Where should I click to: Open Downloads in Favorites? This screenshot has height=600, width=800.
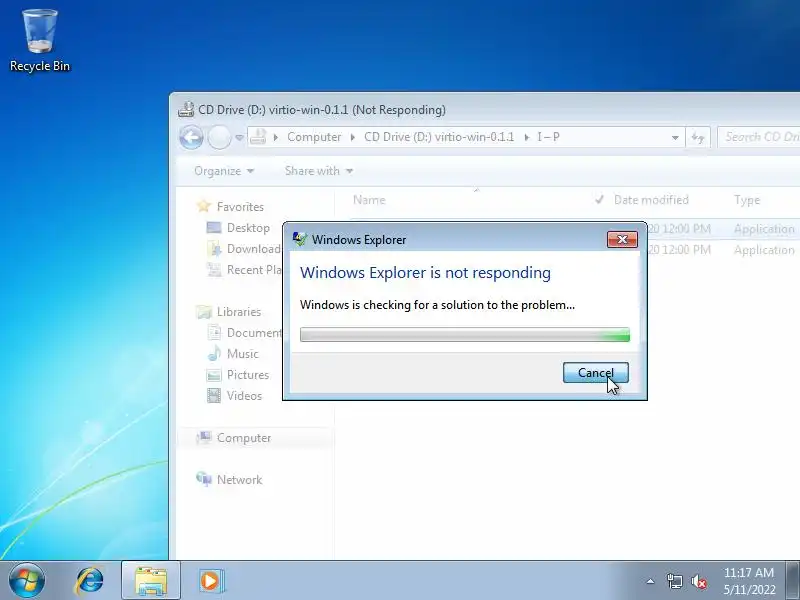(254, 248)
